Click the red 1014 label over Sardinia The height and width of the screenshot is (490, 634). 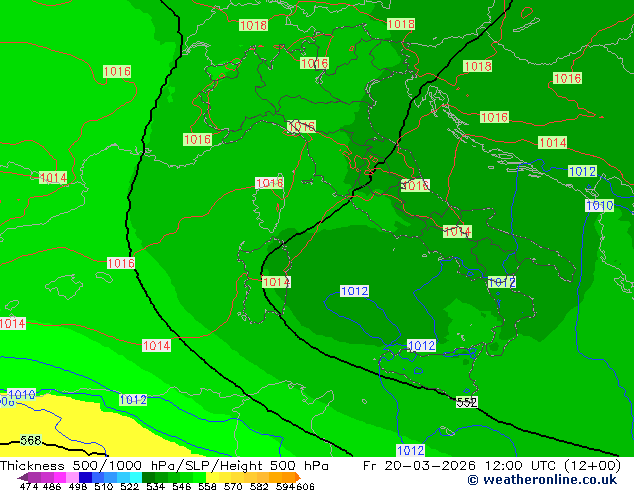pos(276,282)
